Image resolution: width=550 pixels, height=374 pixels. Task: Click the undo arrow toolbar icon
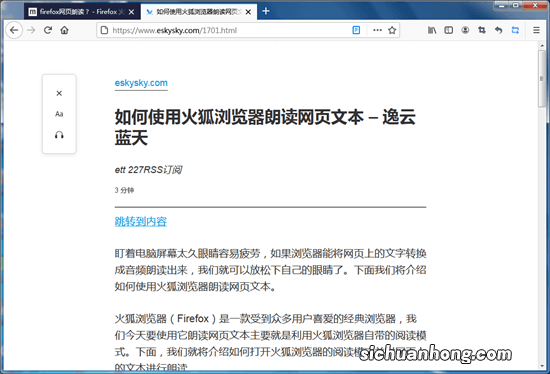point(498,30)
